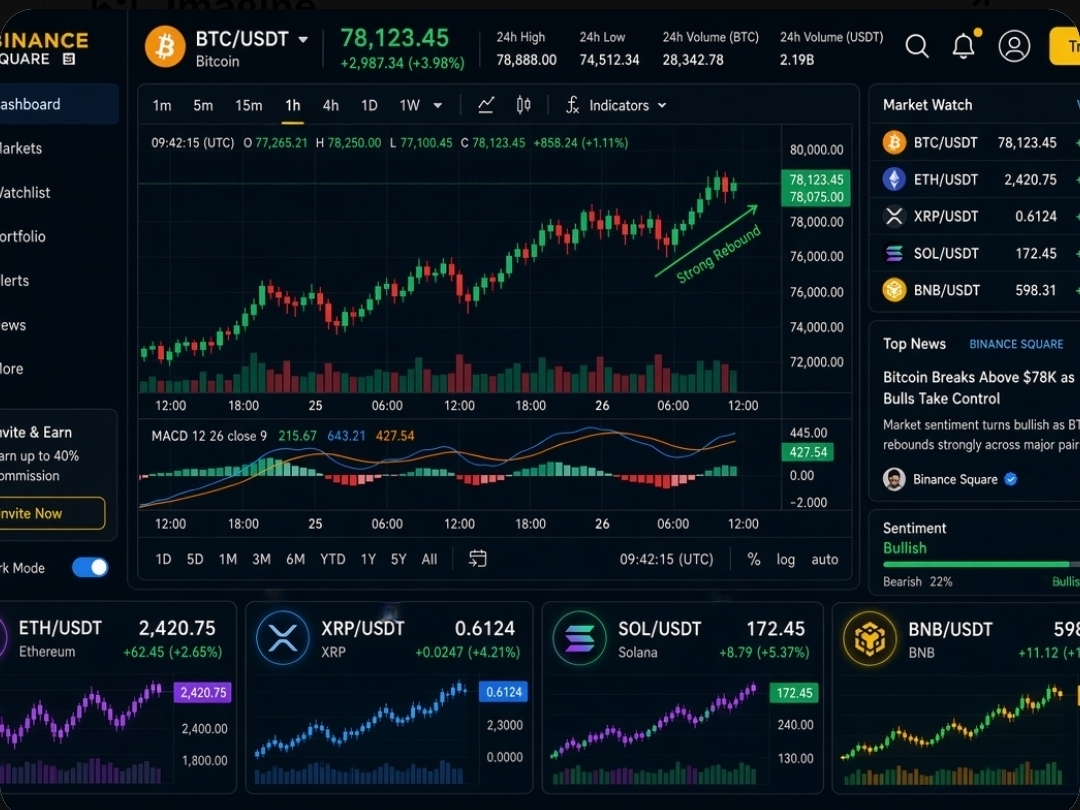The height and width of the screenshot is (810, 1080).
Task: Click the icon beside SQUARE logo text
Action: 68,59
